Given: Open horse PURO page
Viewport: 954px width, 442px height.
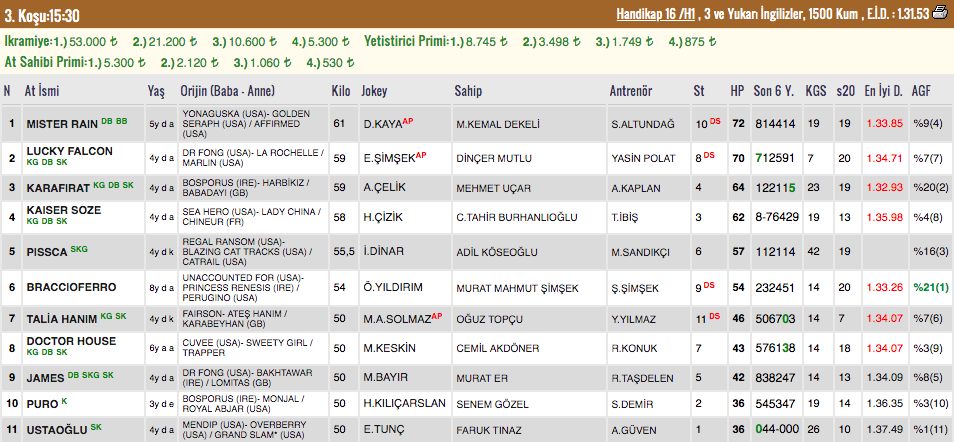Looking at the screenshot, I should coord(42,404).
